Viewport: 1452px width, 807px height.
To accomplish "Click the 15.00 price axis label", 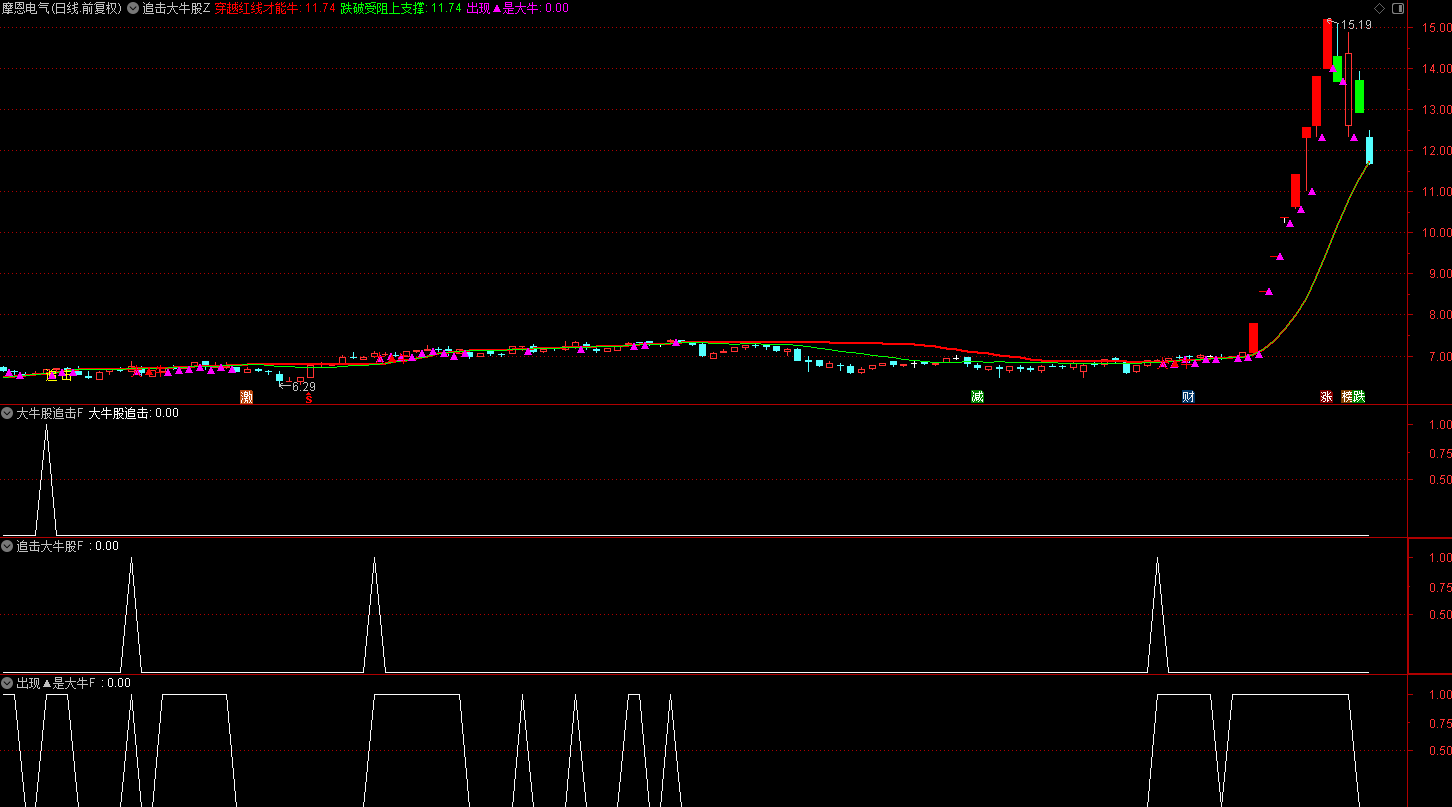I will pos(1436,28).
